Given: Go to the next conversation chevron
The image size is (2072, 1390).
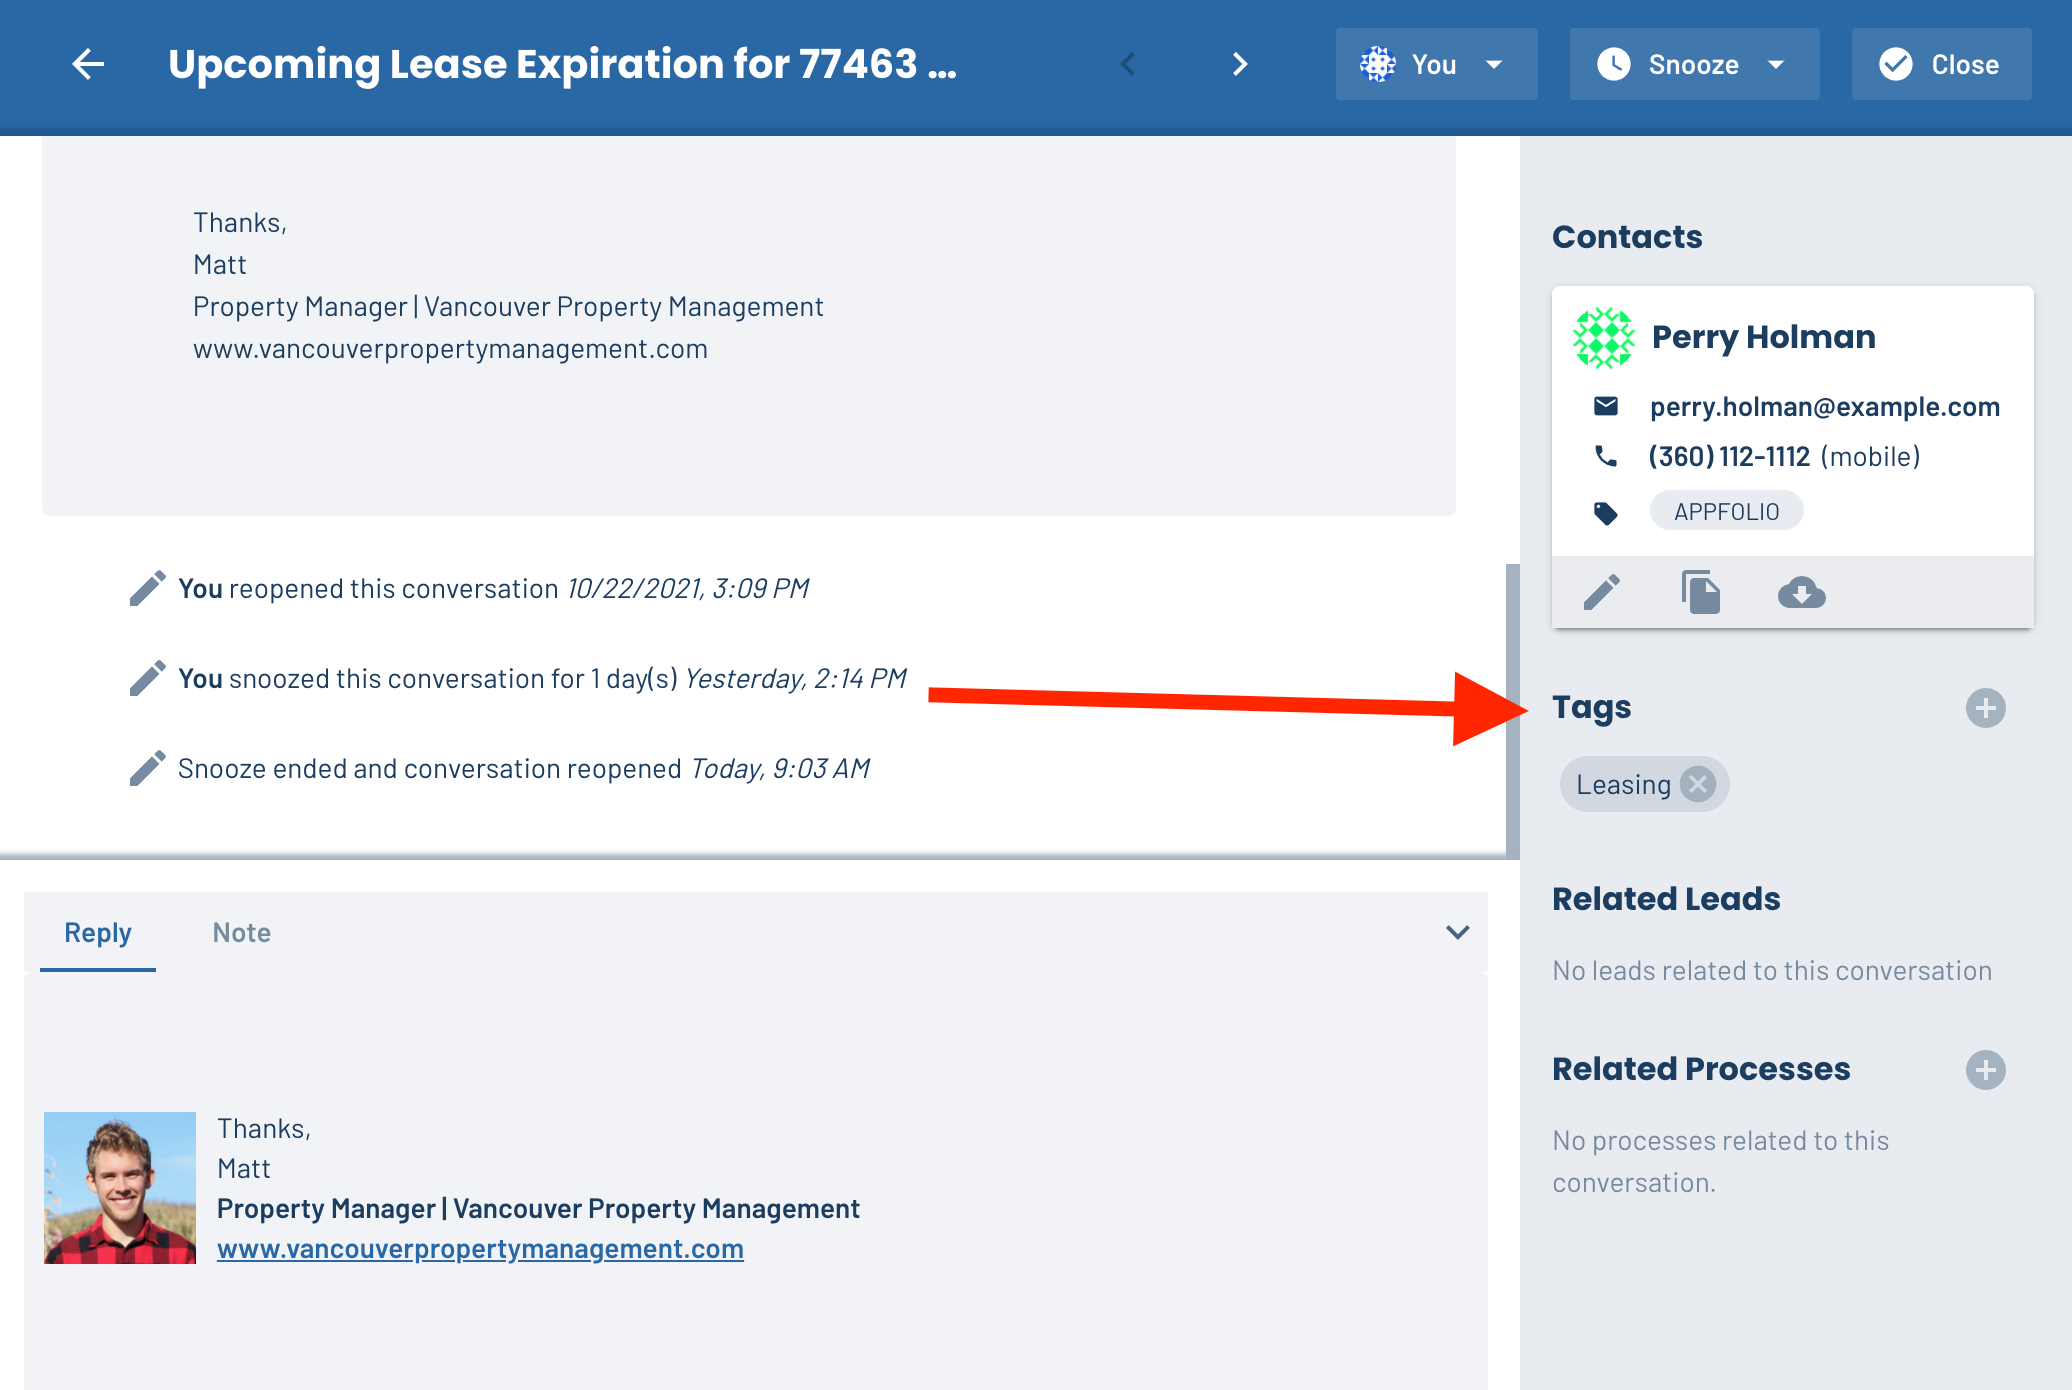Looking at the screenshot, I should (x=1240, y=64).
